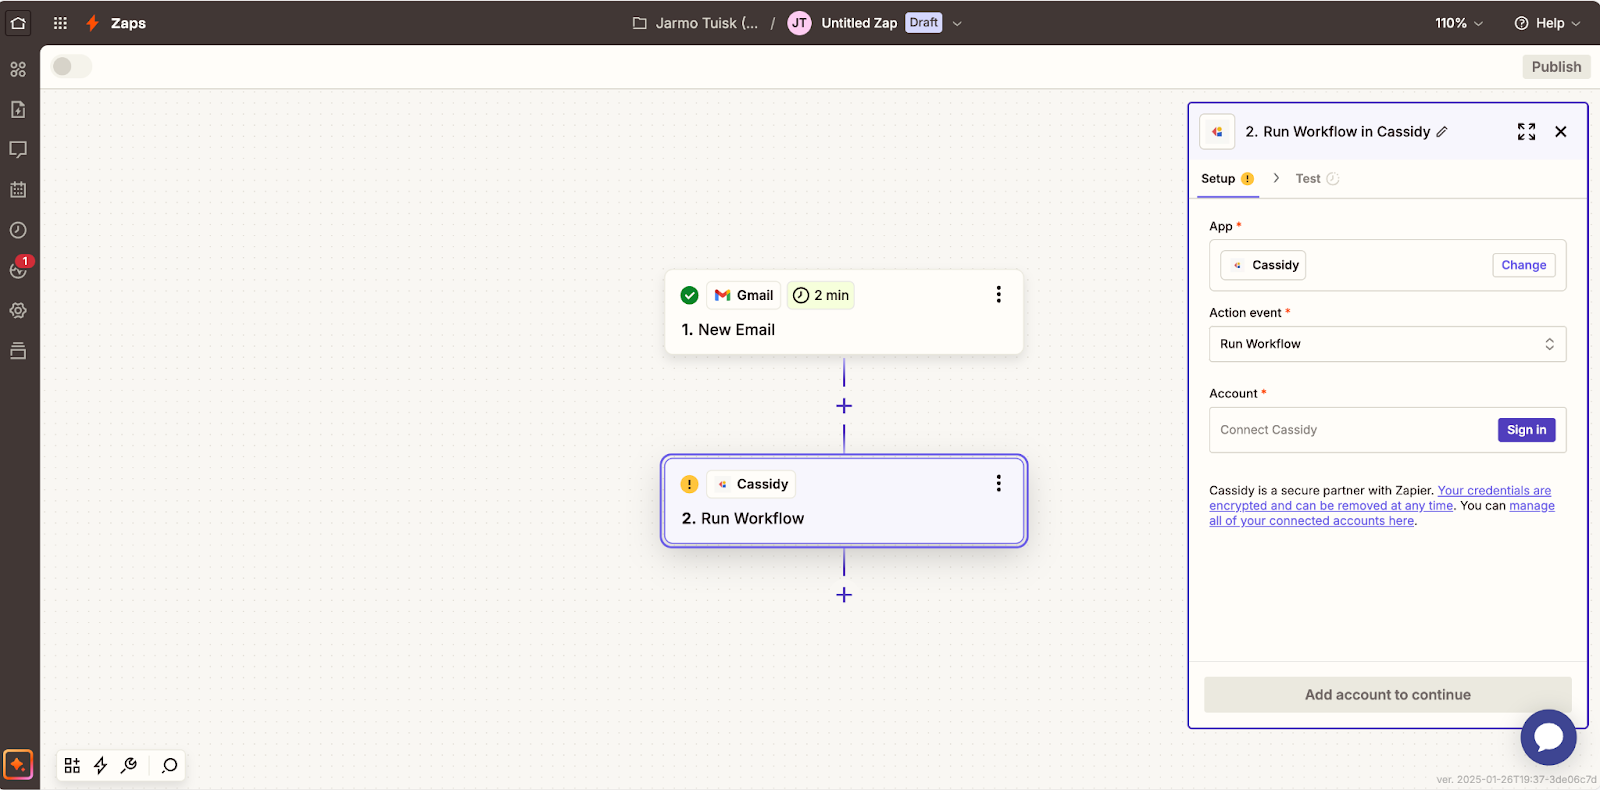Viewport: 1600px width, 790px height.
Task: Open the speech-bubble sidebar icon
Action: pos(18,150)
